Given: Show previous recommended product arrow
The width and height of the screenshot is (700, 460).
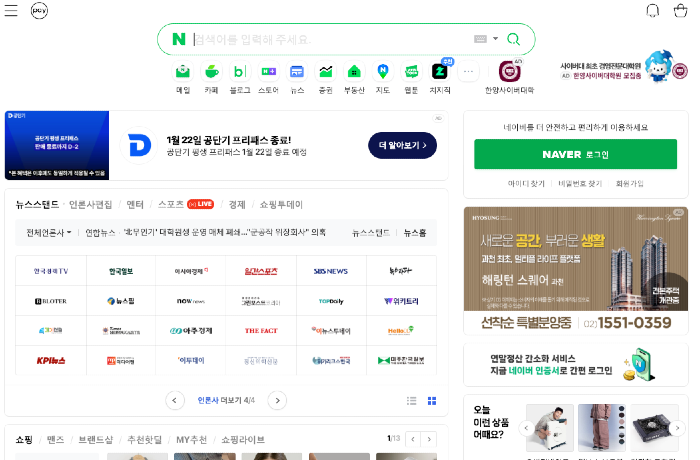Looking at the screenshot, I should [x=526, y=428].
